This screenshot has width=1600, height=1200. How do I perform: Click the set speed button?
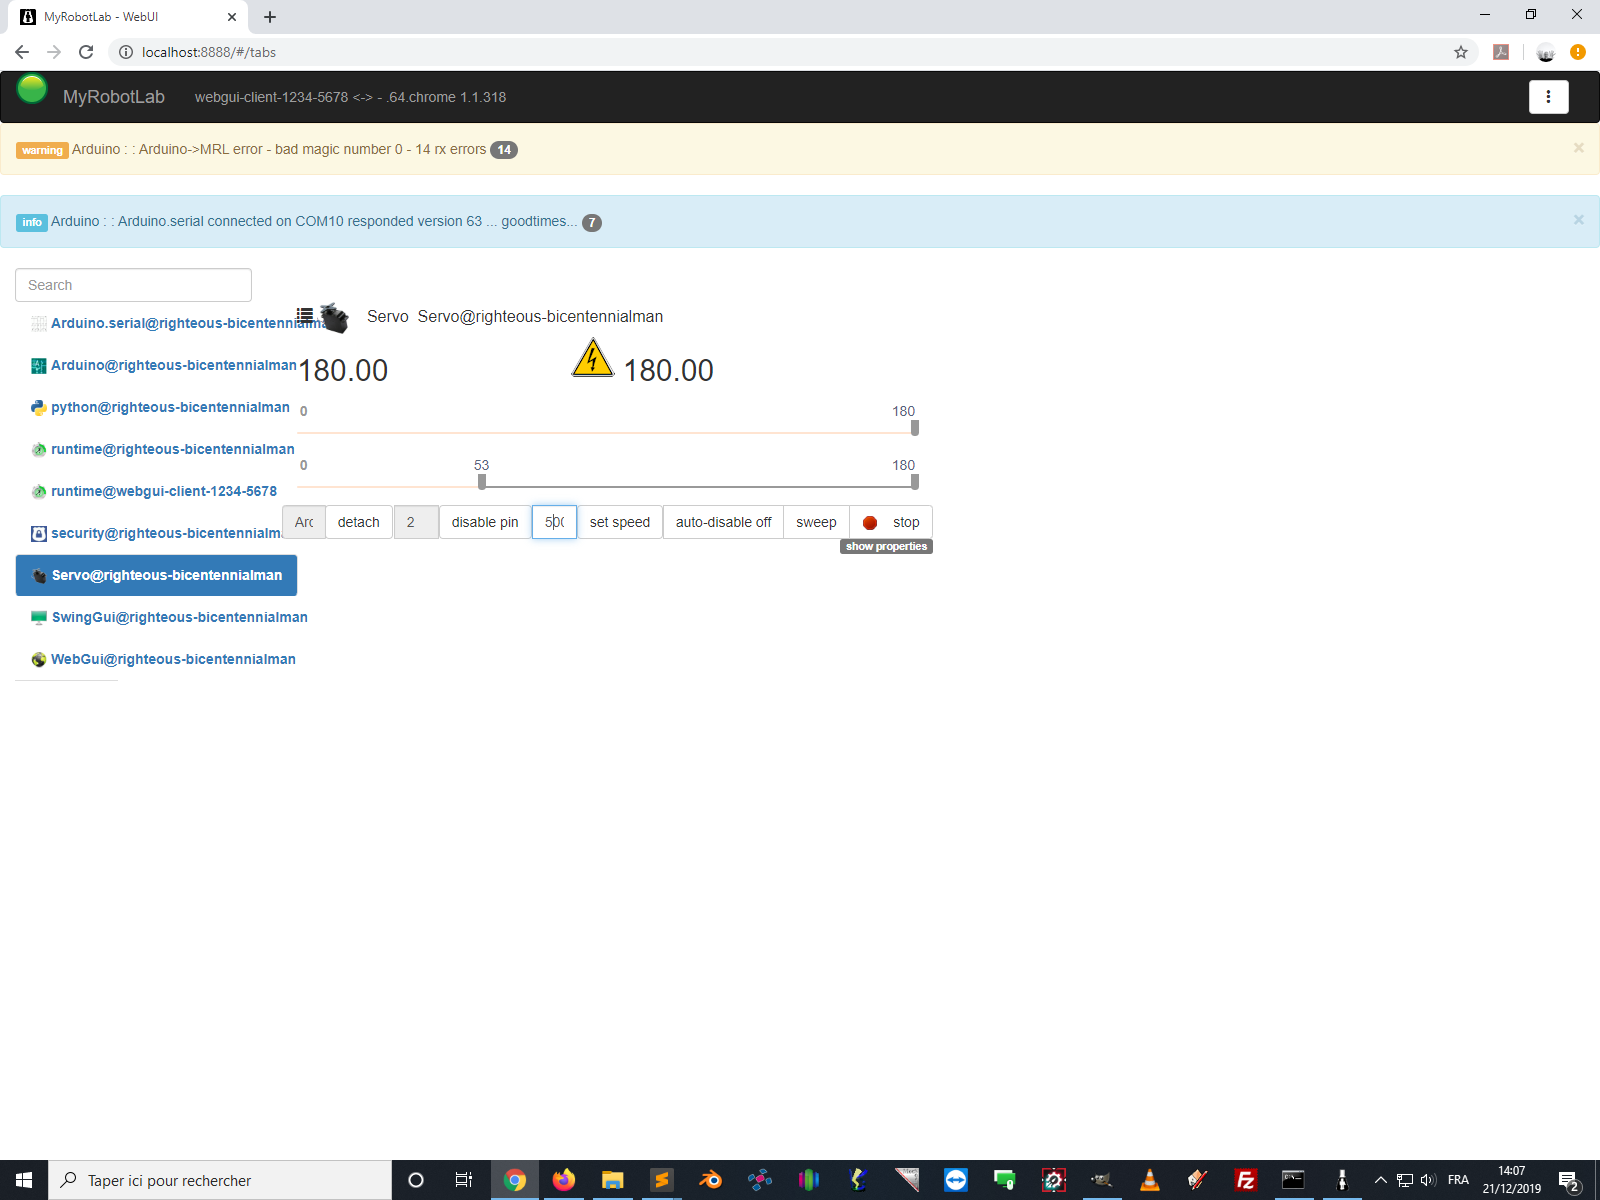click(620, 522)
